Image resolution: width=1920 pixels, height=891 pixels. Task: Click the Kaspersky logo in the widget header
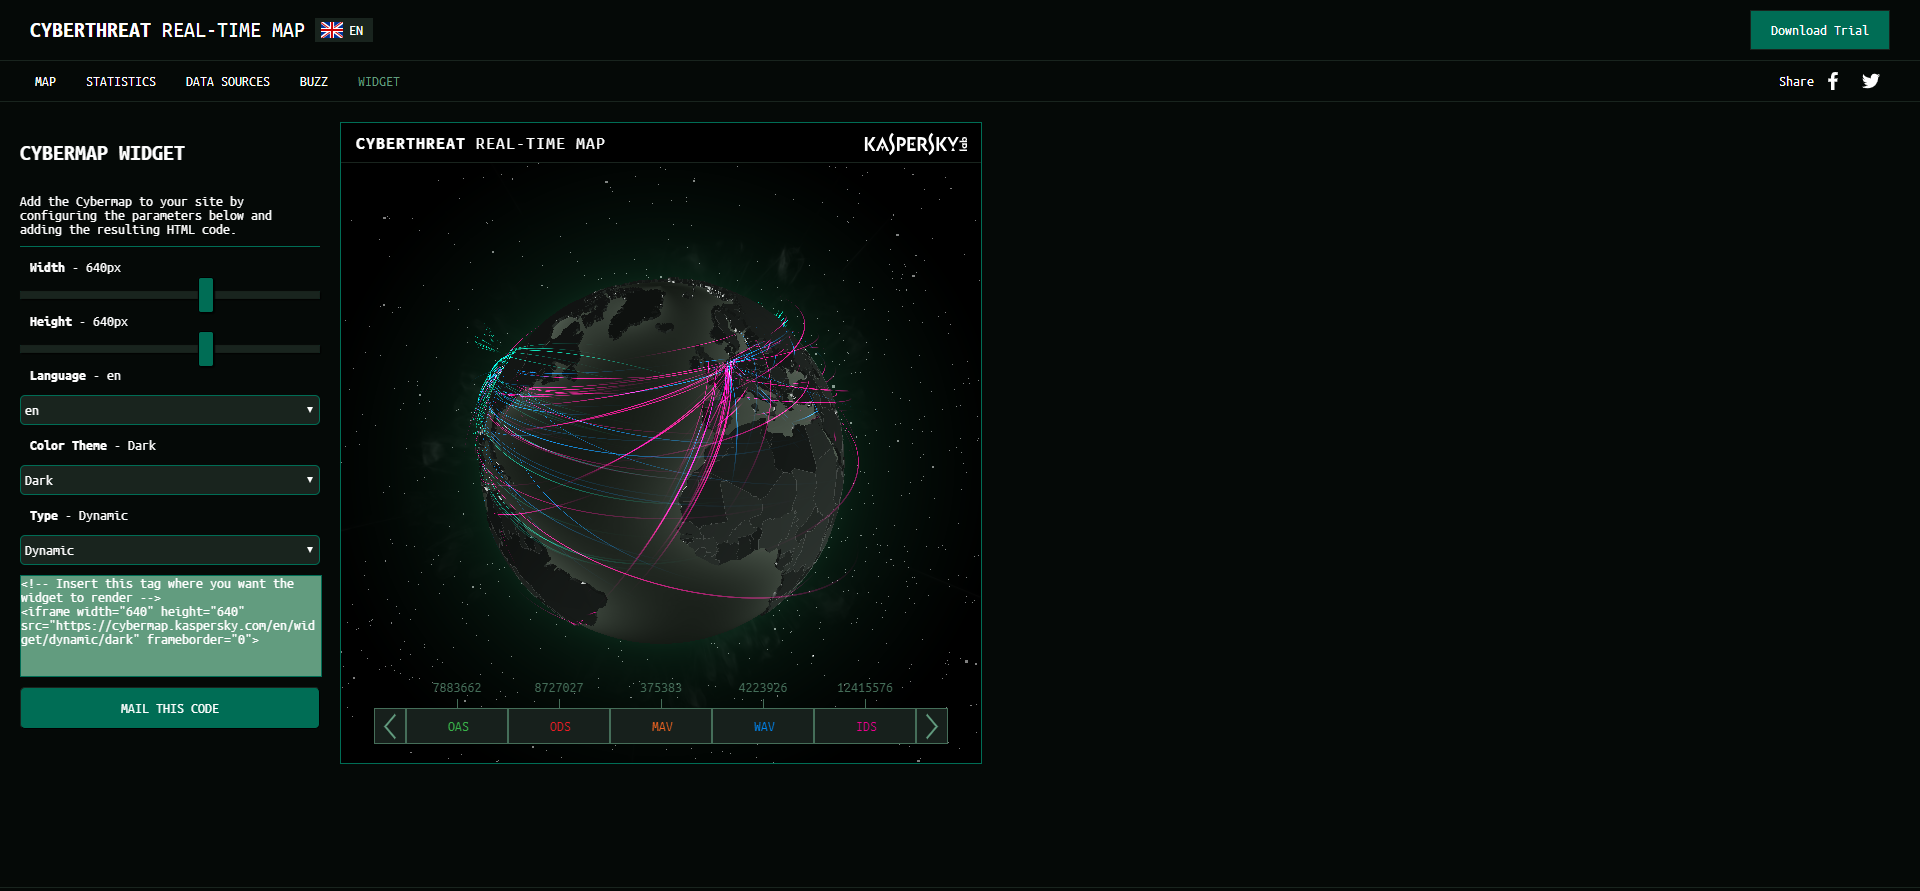(x=915, y=144)
